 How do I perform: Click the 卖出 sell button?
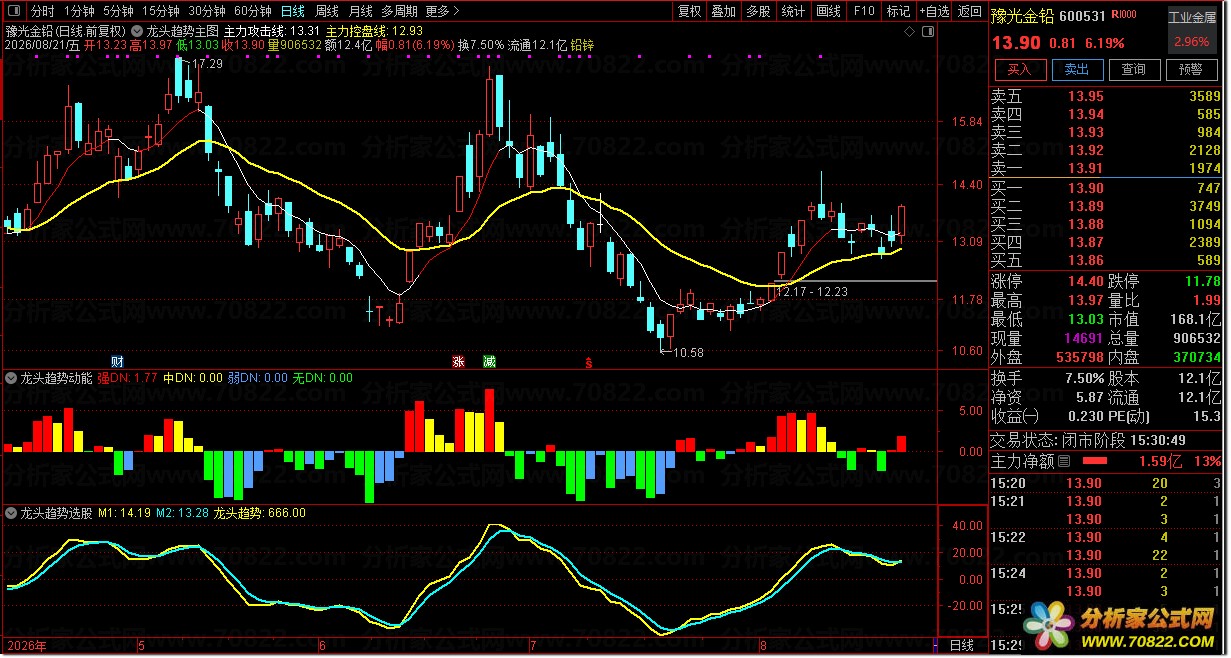[1076, 69]
